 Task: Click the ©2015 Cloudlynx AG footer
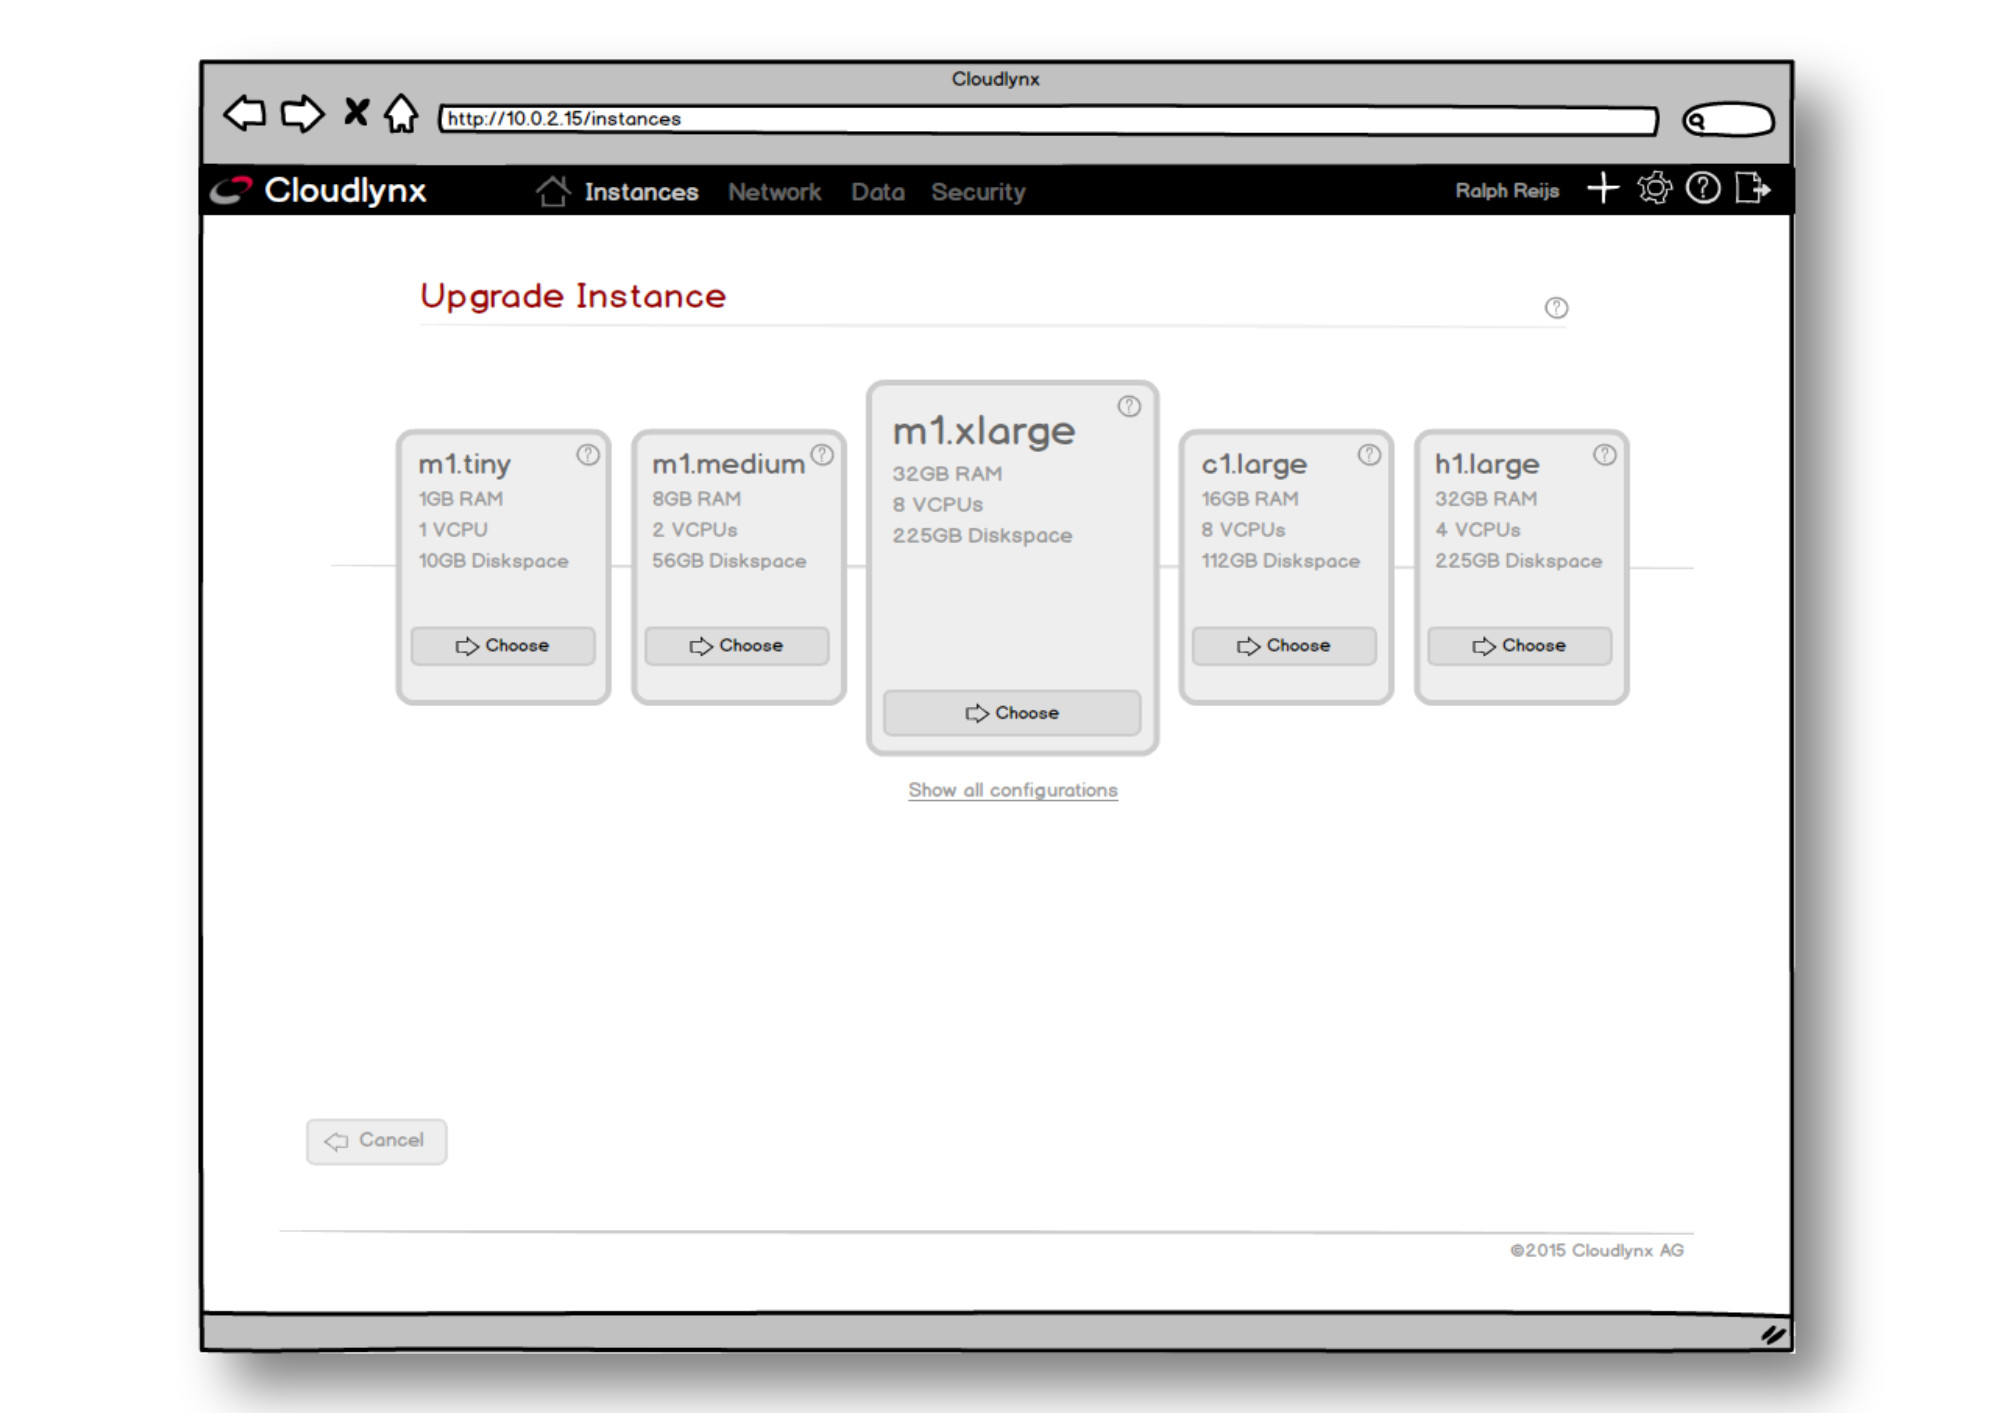pos(1597,1251)
